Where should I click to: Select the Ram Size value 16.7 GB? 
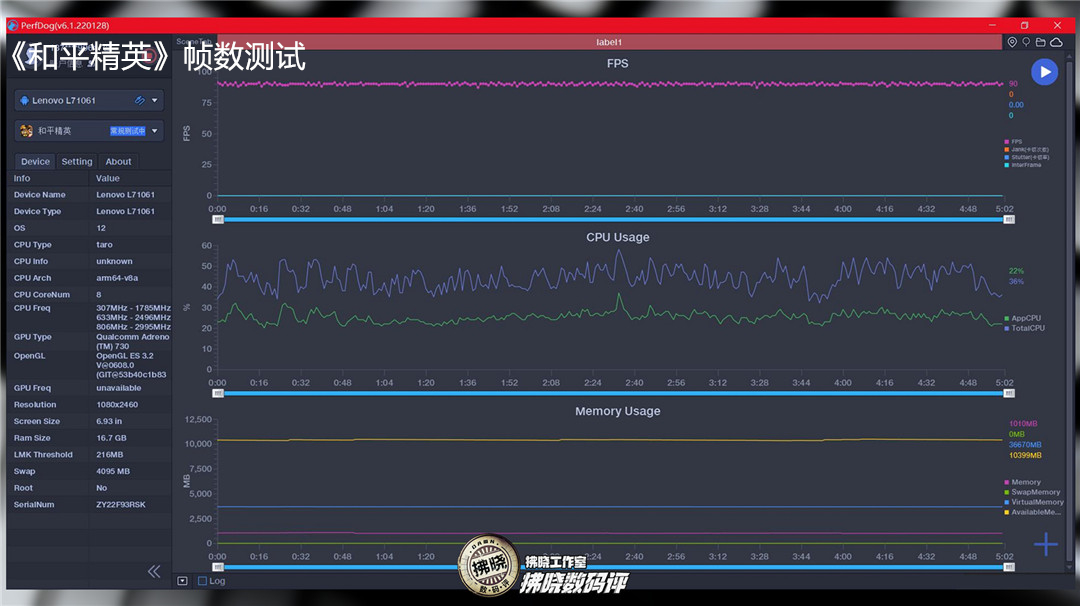(x=111, y=438)
